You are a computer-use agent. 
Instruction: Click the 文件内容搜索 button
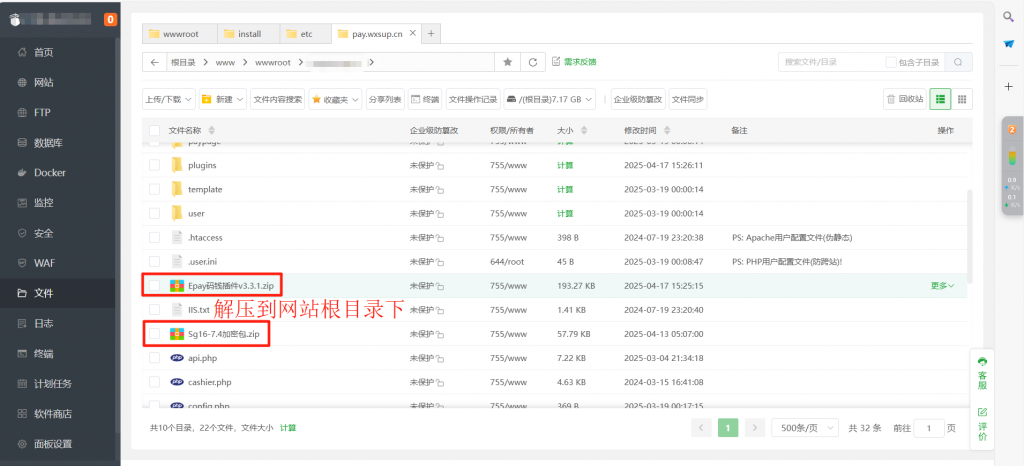[x=277, y=99]
